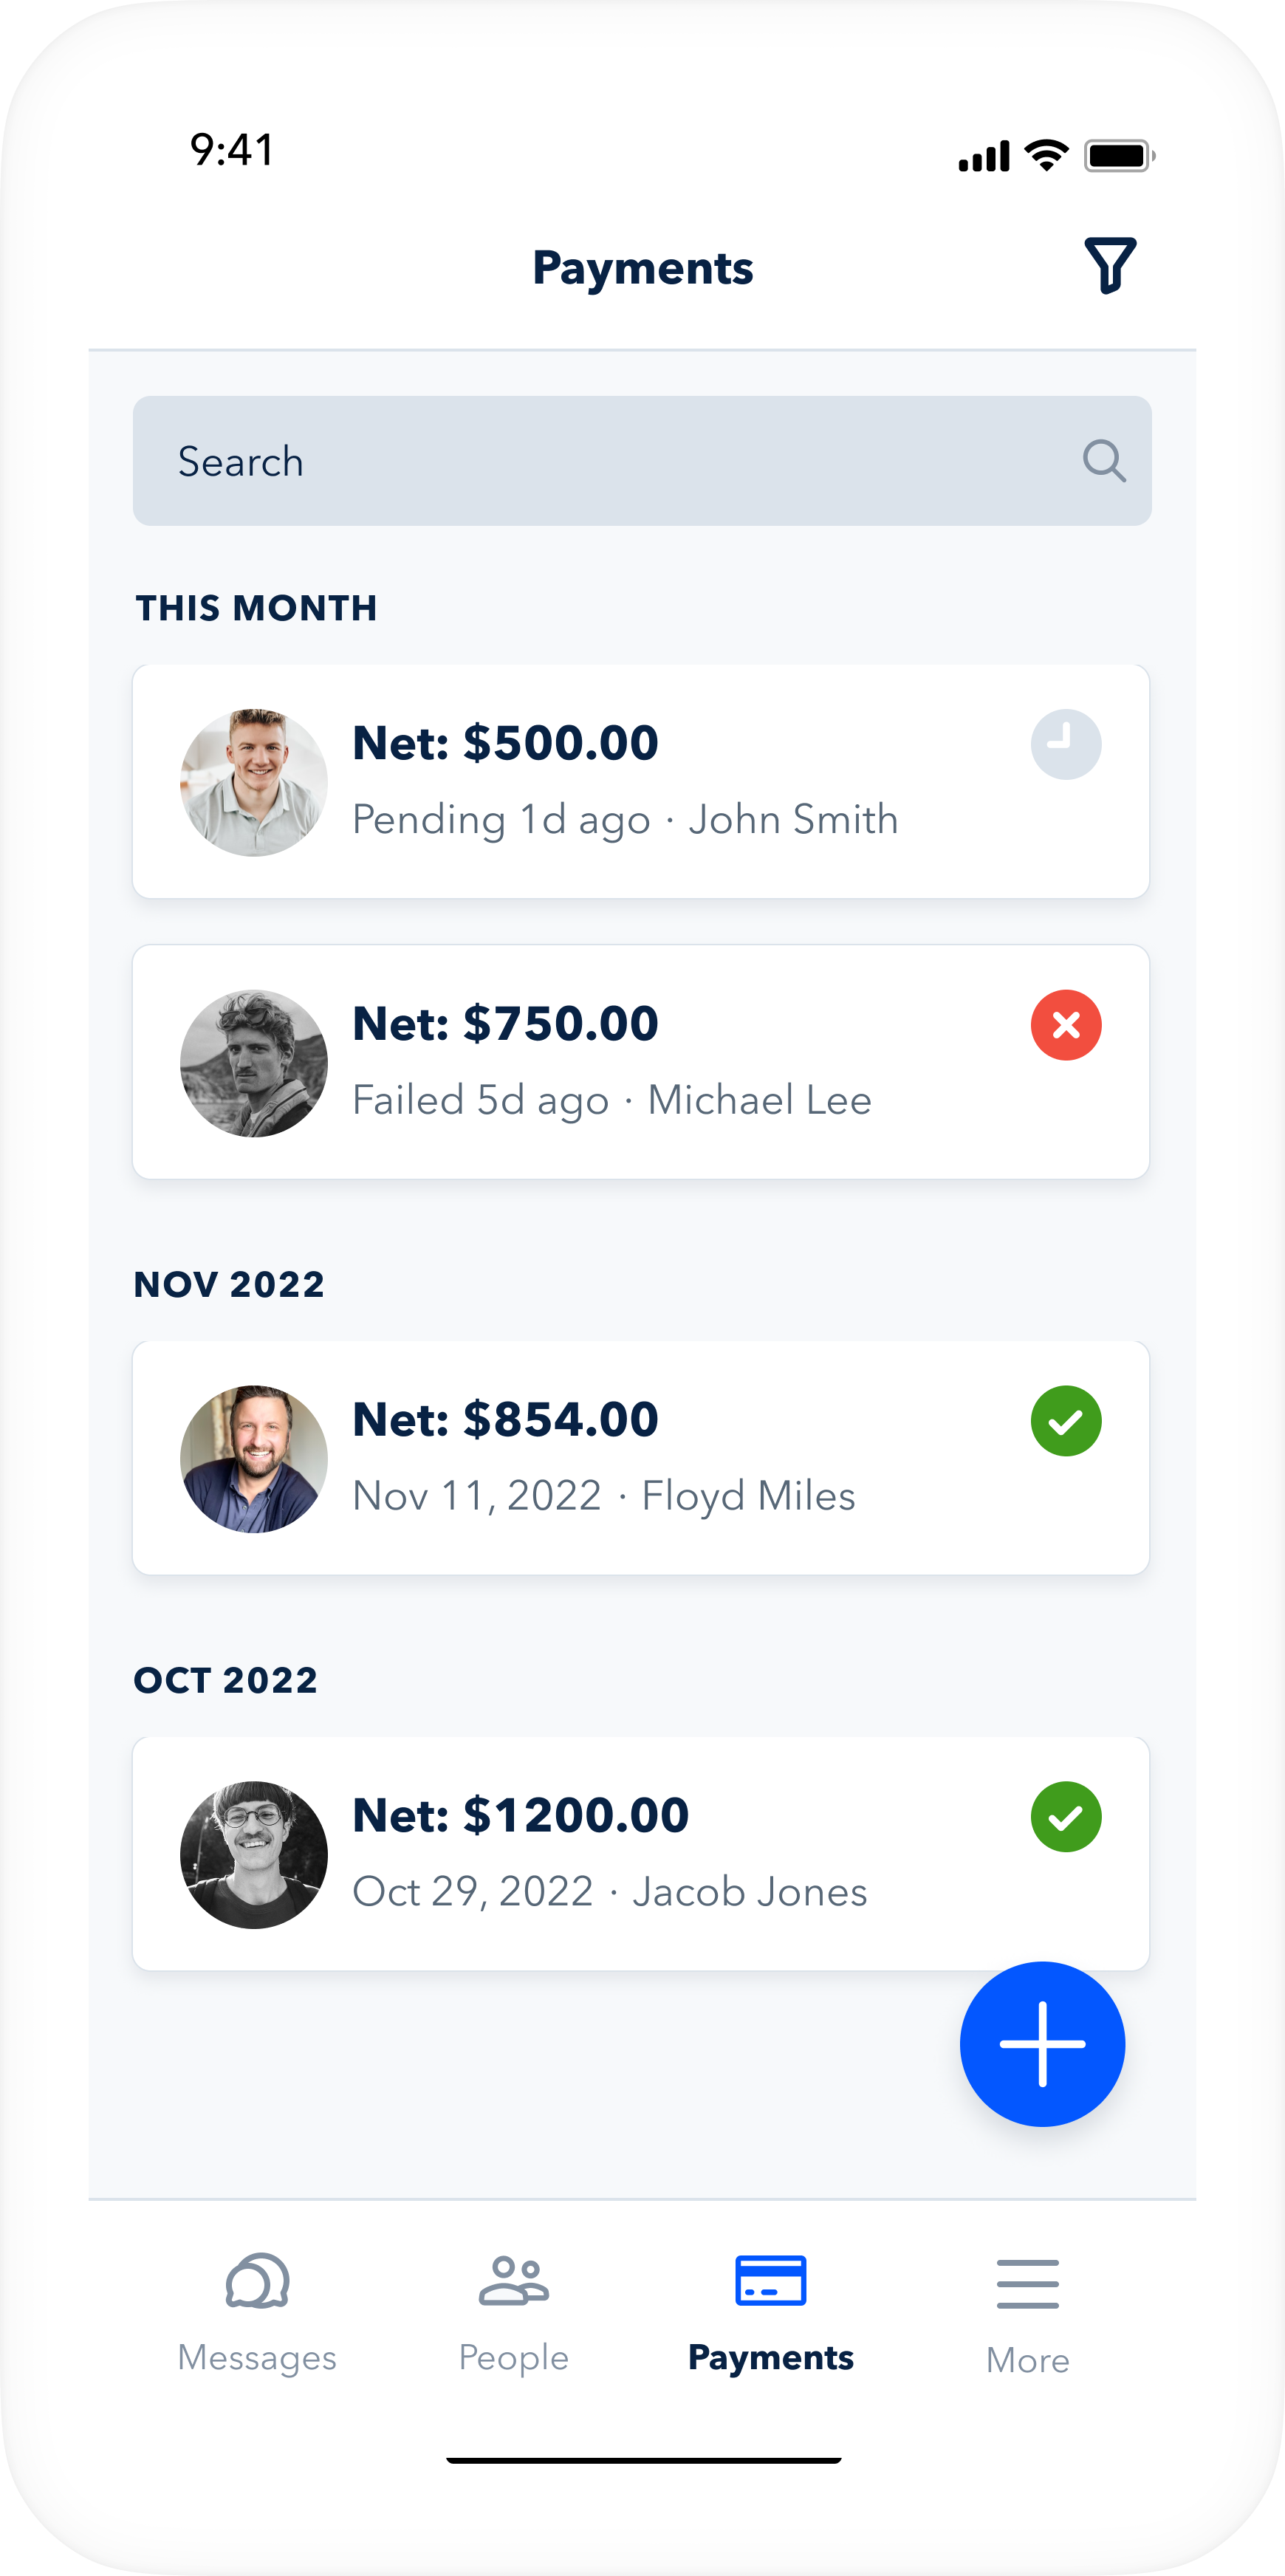The height and width of the screenshot is (2576, 1285).
Task: Open the Net: $500.00 pending payment
Action: tap(640, 782)
